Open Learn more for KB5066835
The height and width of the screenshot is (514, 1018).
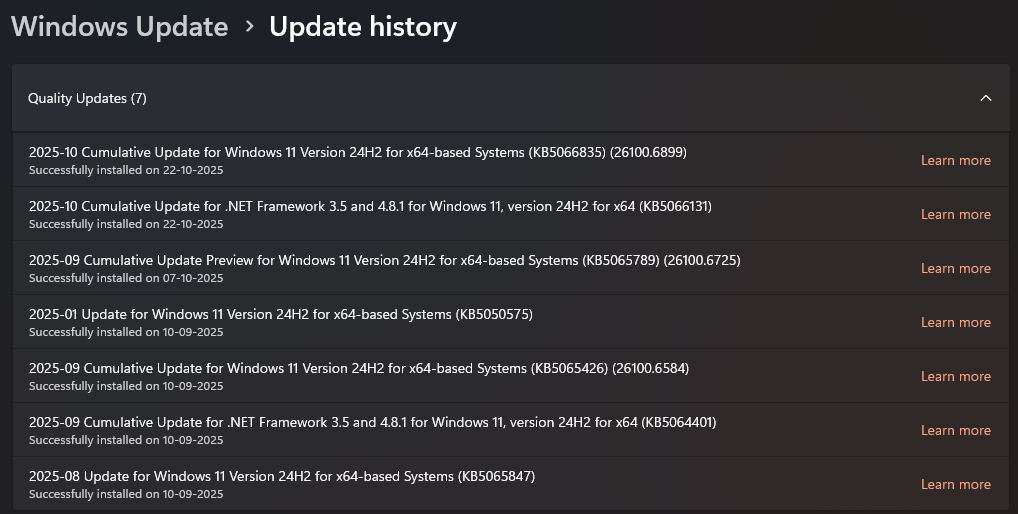[x=955, y=160]
